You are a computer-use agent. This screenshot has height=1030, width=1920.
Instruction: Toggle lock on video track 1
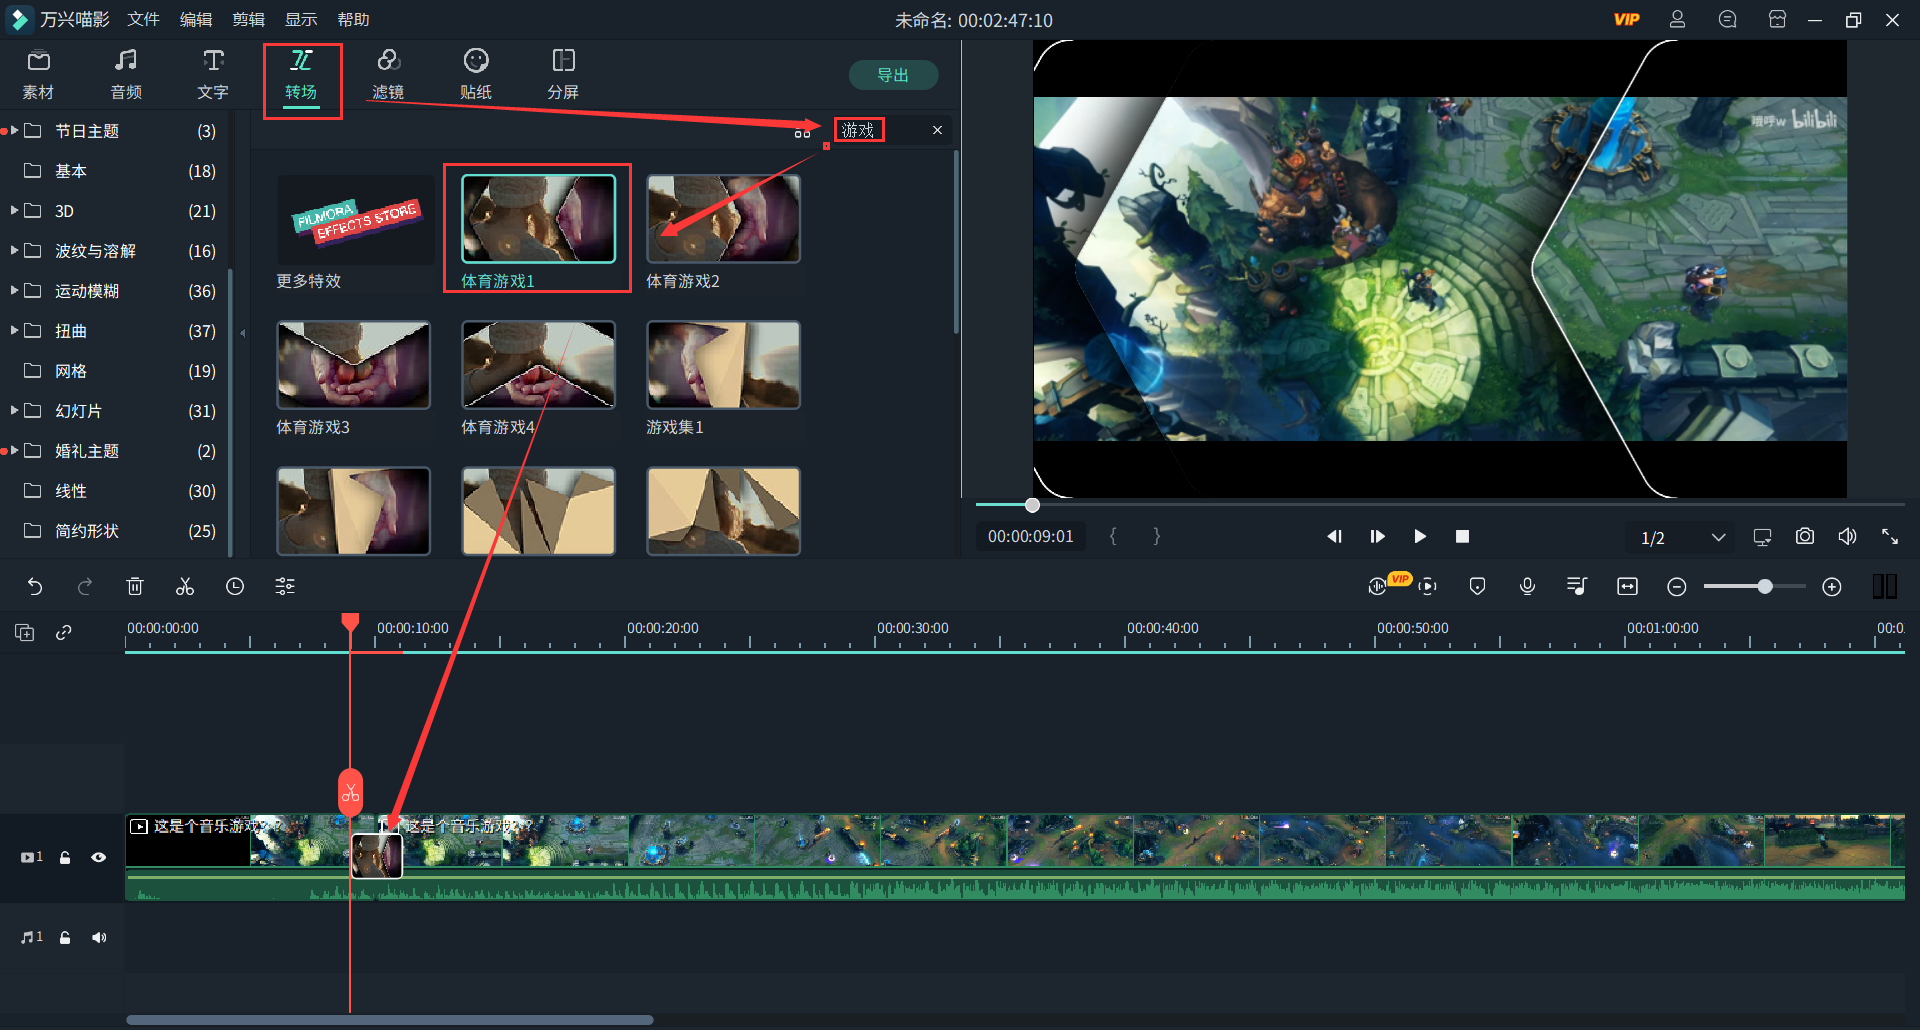pos(65,857)
